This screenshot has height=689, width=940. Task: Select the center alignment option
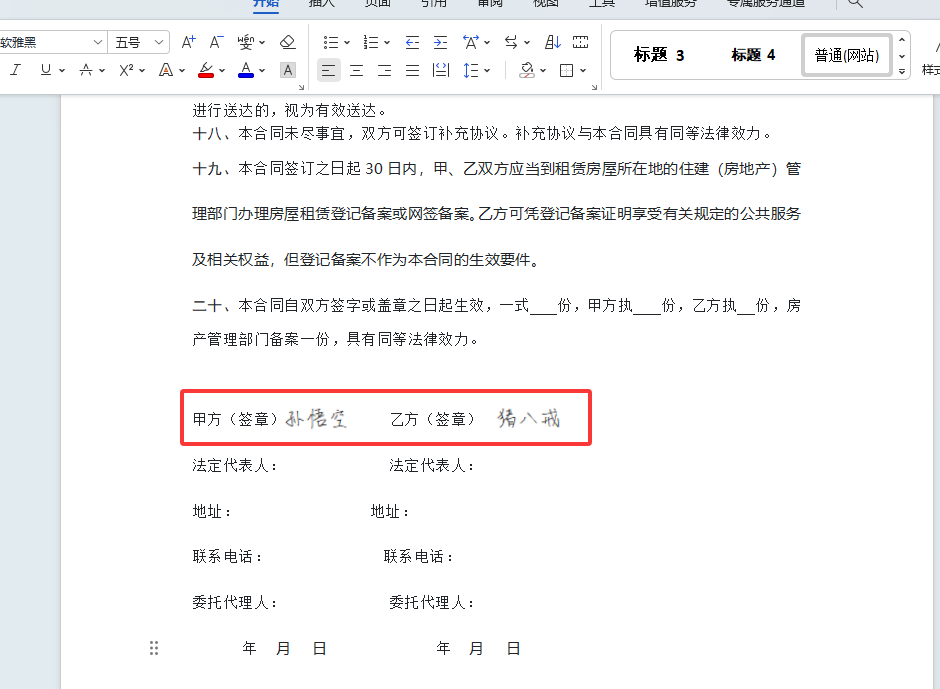pyautogui.click(x=356, y=70)
